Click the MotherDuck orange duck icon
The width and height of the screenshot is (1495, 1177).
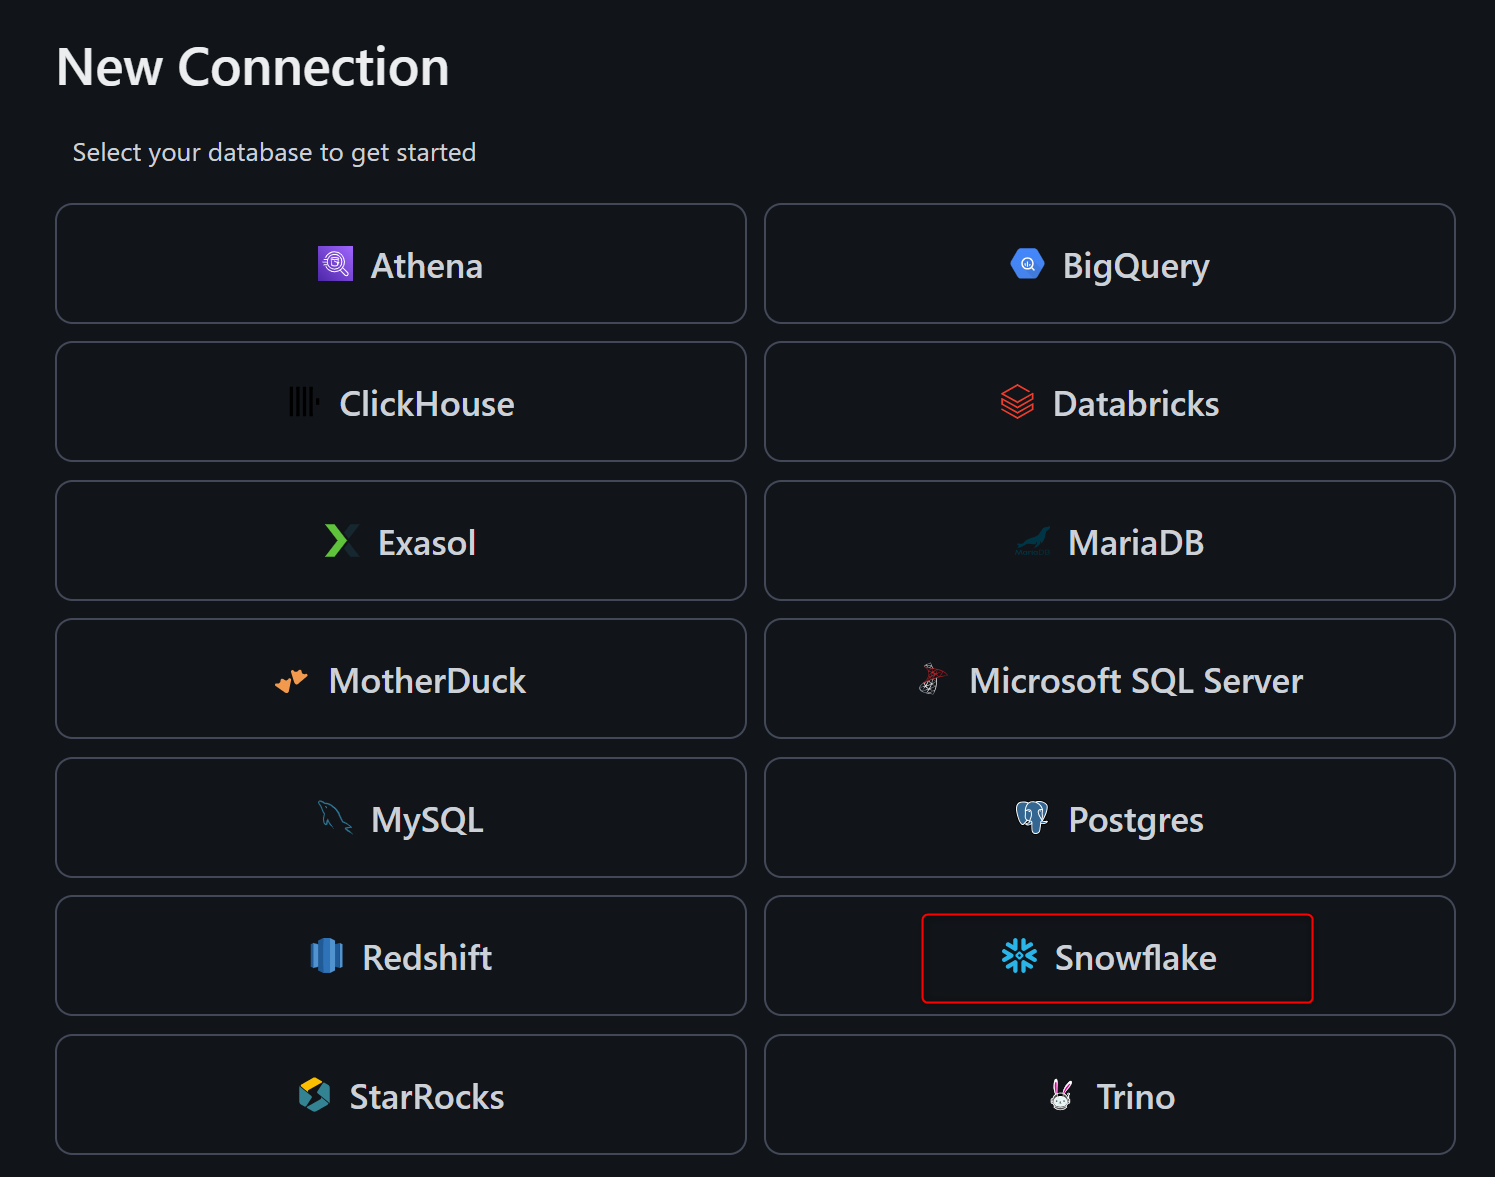click(x=291, y=680)
